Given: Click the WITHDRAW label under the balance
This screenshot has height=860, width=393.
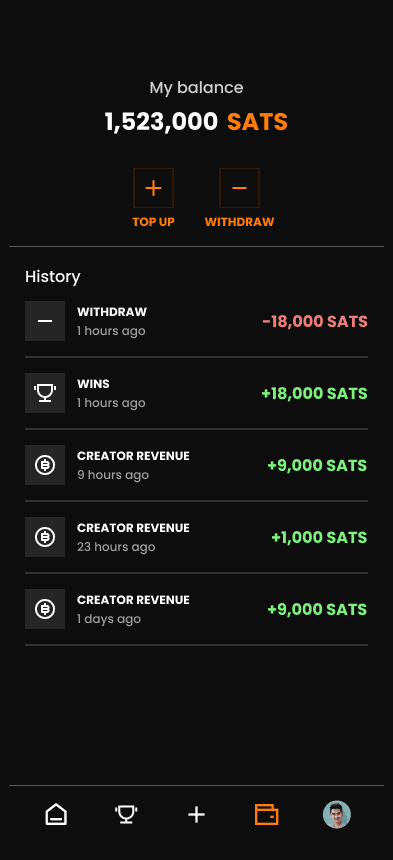Looking at the screenshot, I should (x=240, y=222).
